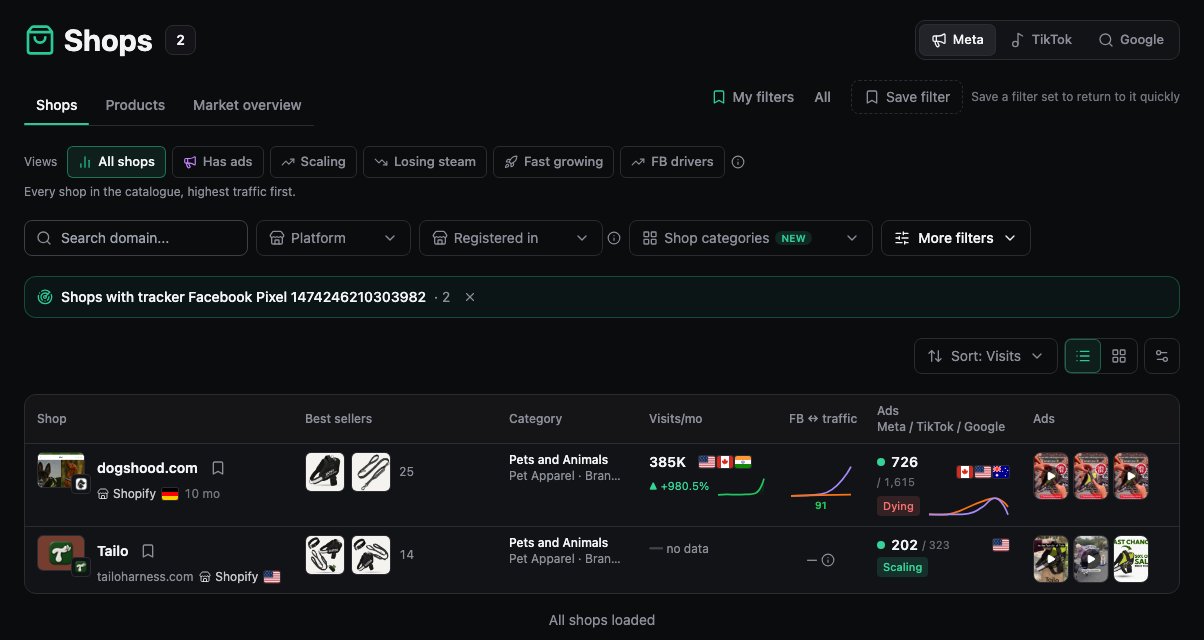Click the Shops shopping bag logo icon
Screen dimensions: 1204x640
point(39,40)
